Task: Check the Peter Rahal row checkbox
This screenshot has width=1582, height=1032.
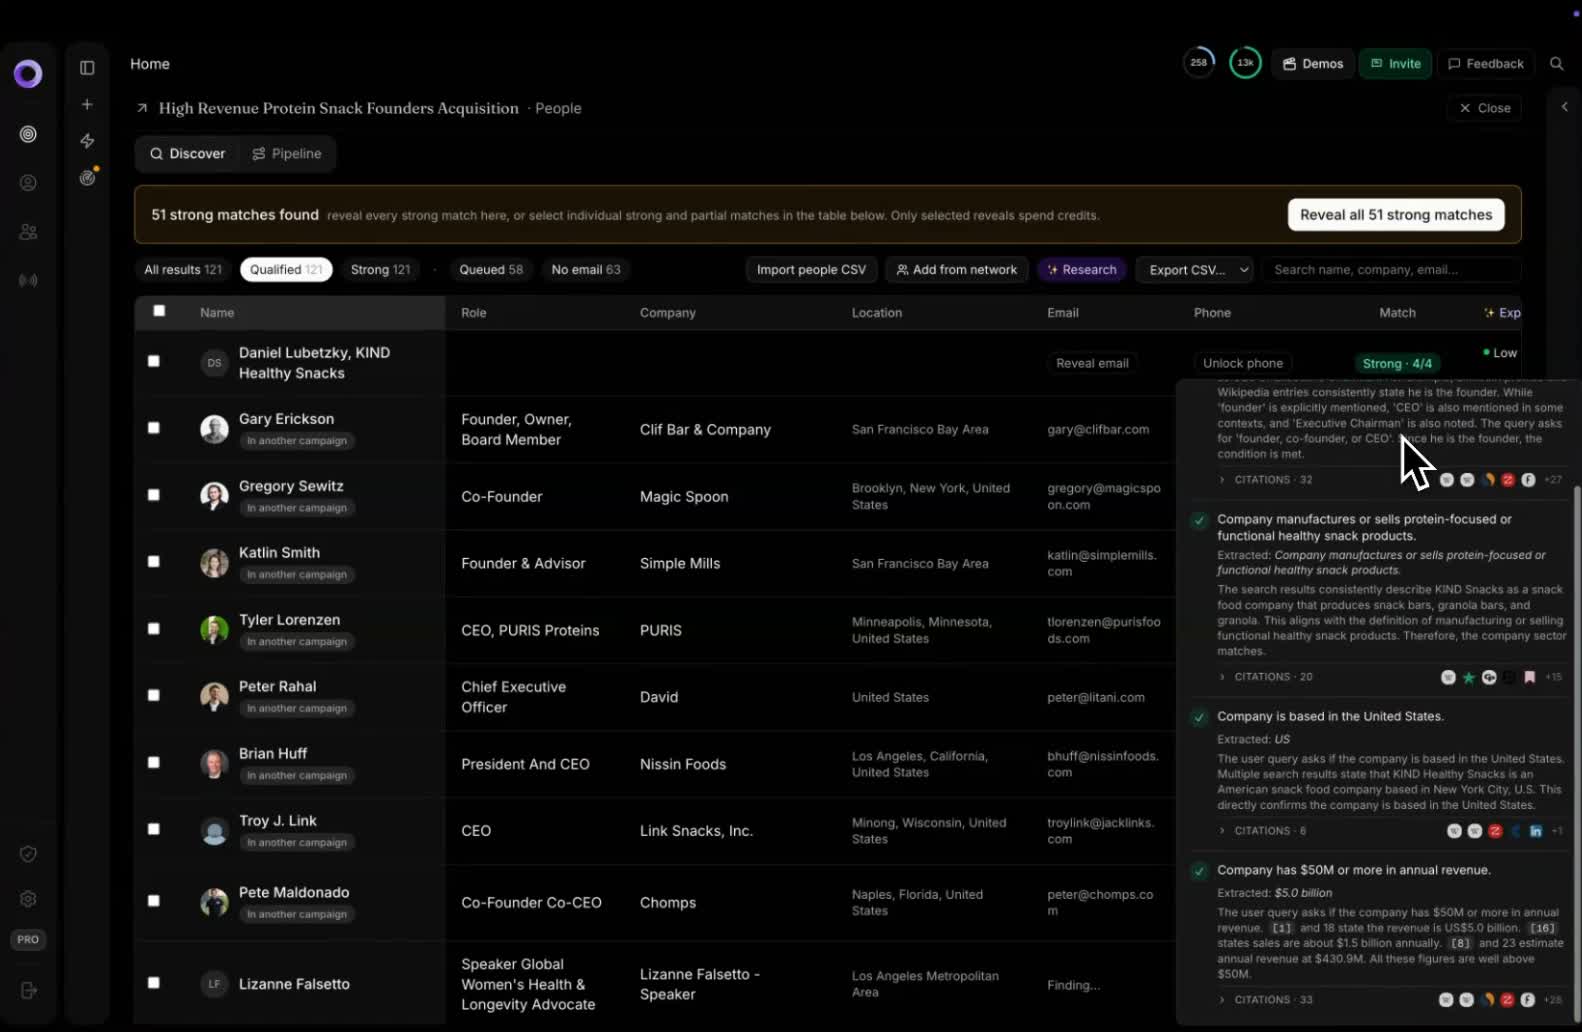Action: (x=154, y=695)
